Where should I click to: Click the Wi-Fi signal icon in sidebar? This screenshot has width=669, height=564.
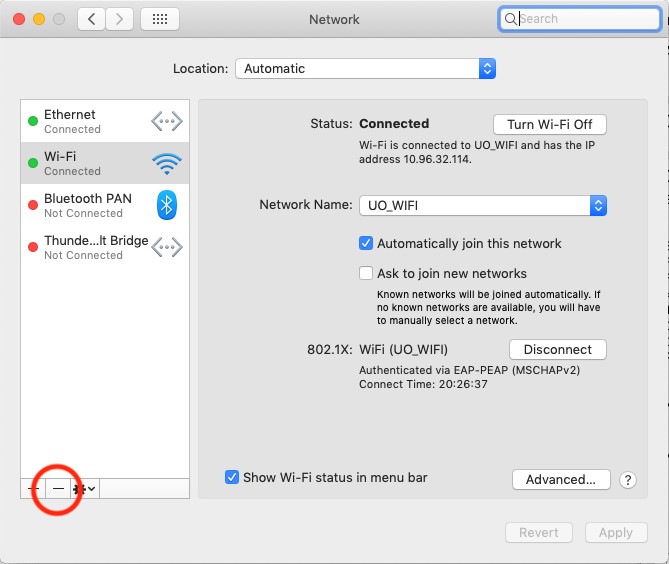[x=166, y=163]
